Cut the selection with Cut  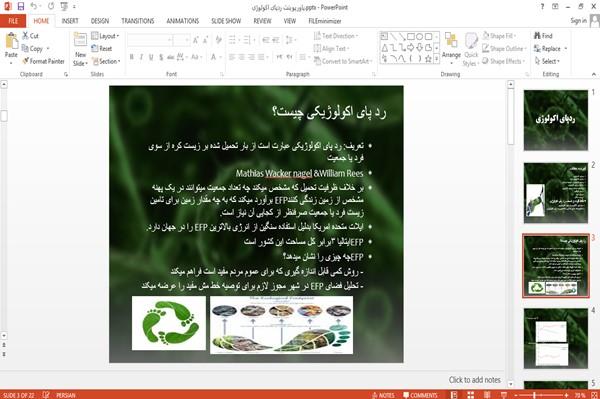(x=30, y=36)
